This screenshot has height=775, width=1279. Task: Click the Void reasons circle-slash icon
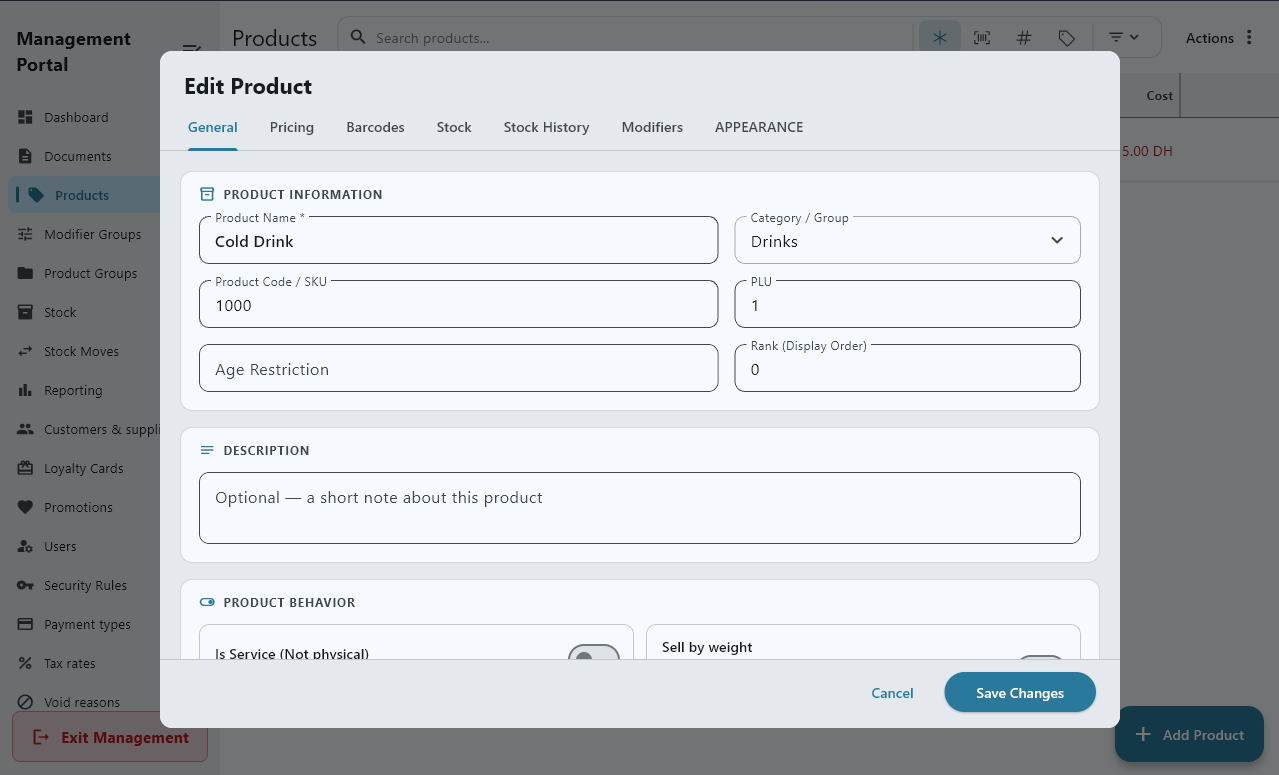pyautogui.click(x=25, y=702)
